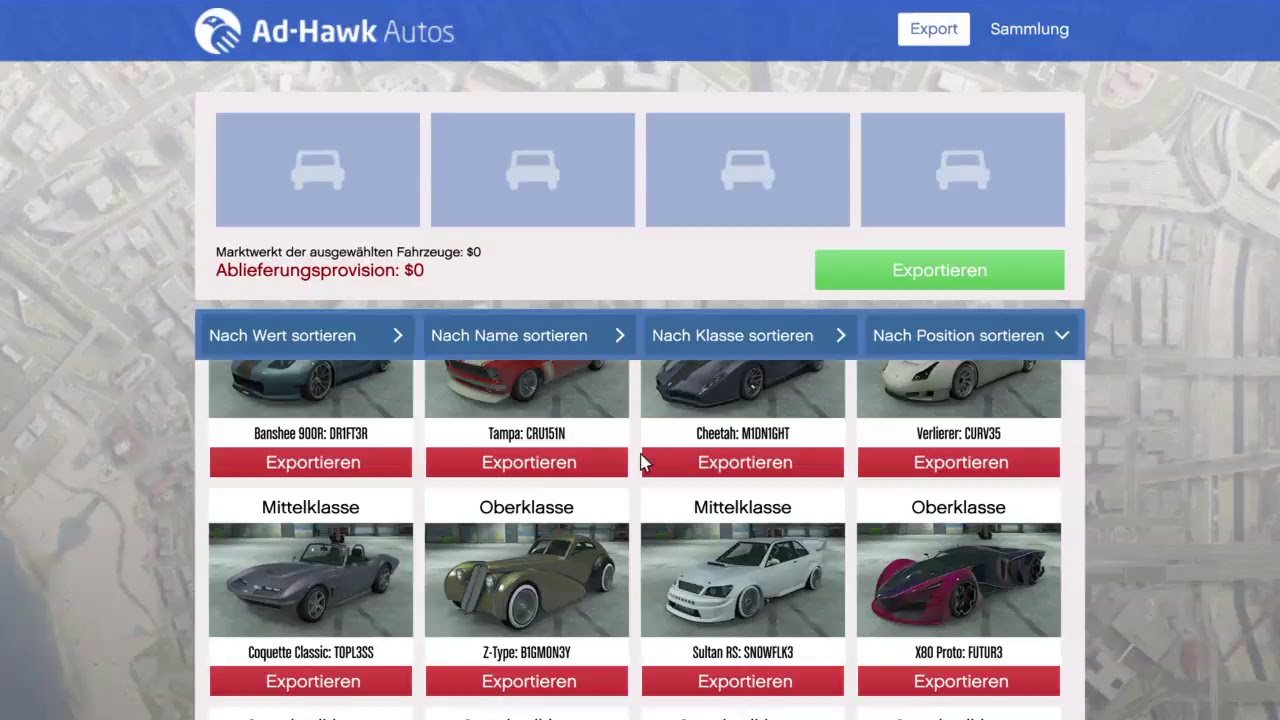Click the Z-Type car thumbnail
The width and height of the screenshot is (1280, 720).
coord(527,580)
